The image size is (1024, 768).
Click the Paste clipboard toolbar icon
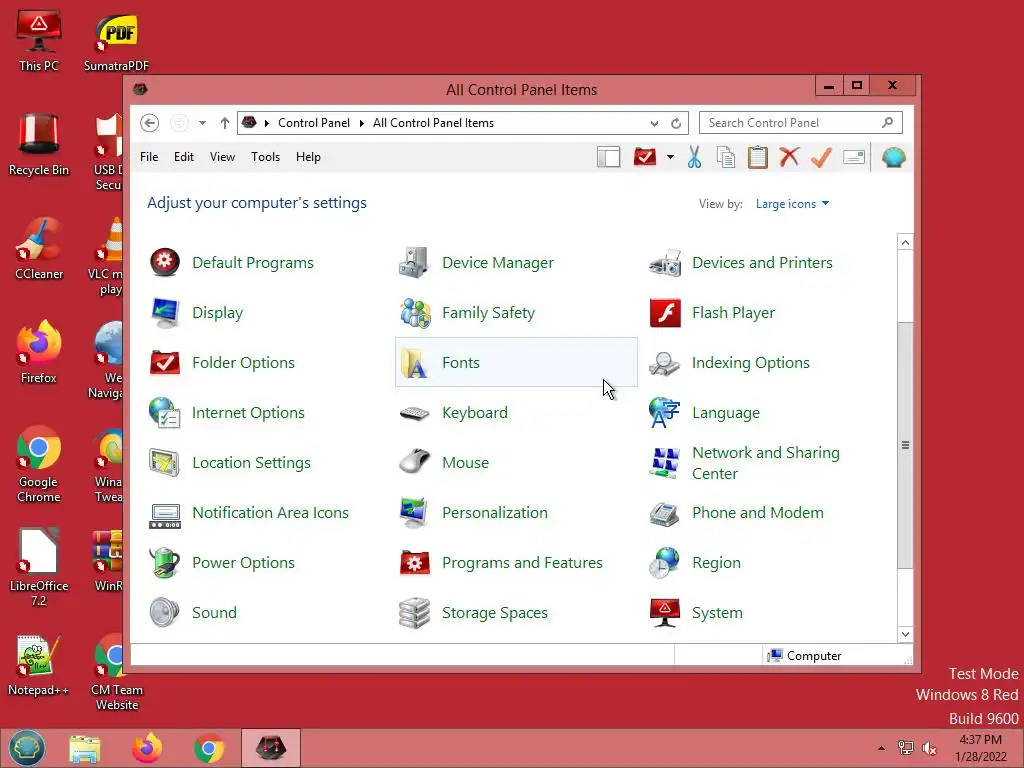pyautogui.click(x=758, y=157)
